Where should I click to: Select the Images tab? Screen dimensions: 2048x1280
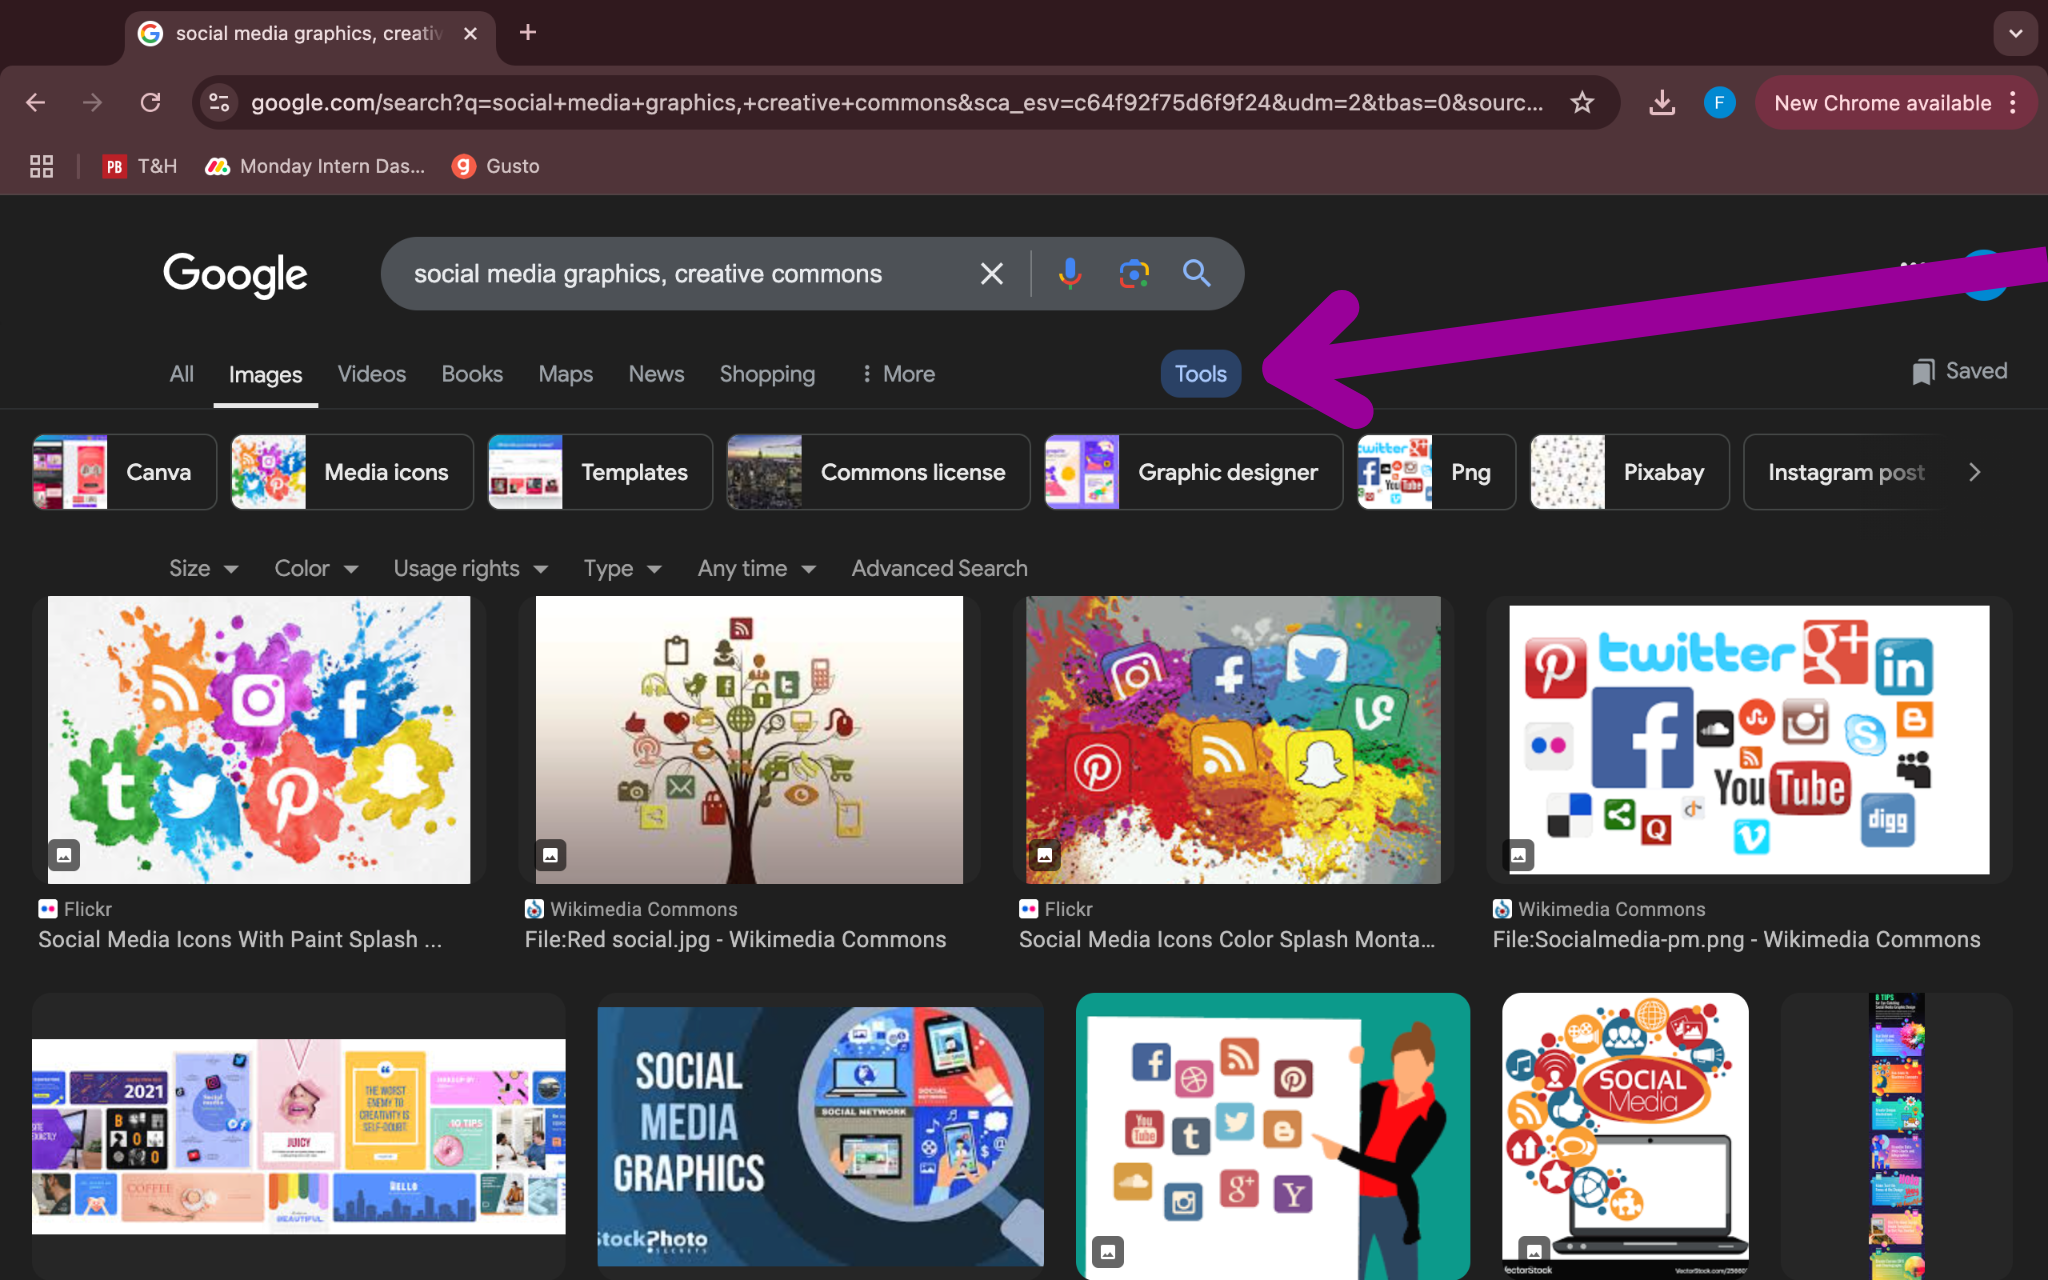click(265, 375)
